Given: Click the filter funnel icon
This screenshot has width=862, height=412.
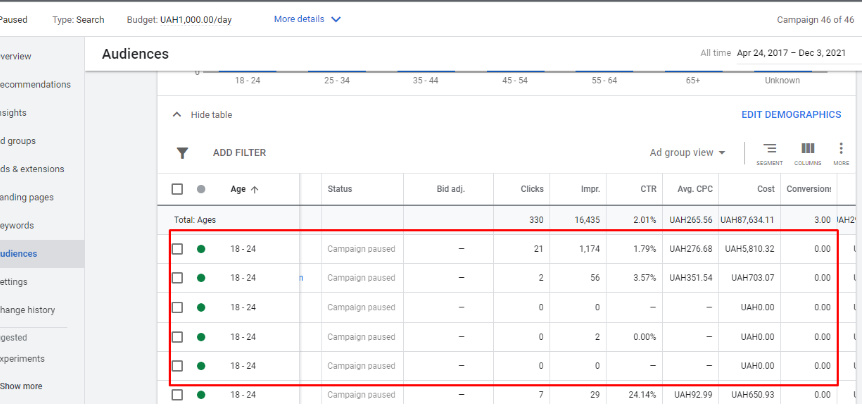Looking at the screenshot, I should 182,153.
